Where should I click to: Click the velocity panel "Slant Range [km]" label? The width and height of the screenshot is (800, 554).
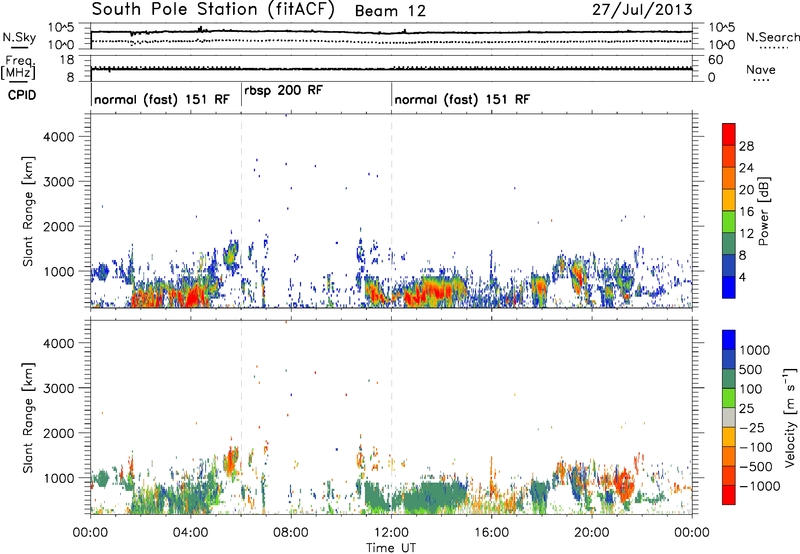[x=28, y=417]
